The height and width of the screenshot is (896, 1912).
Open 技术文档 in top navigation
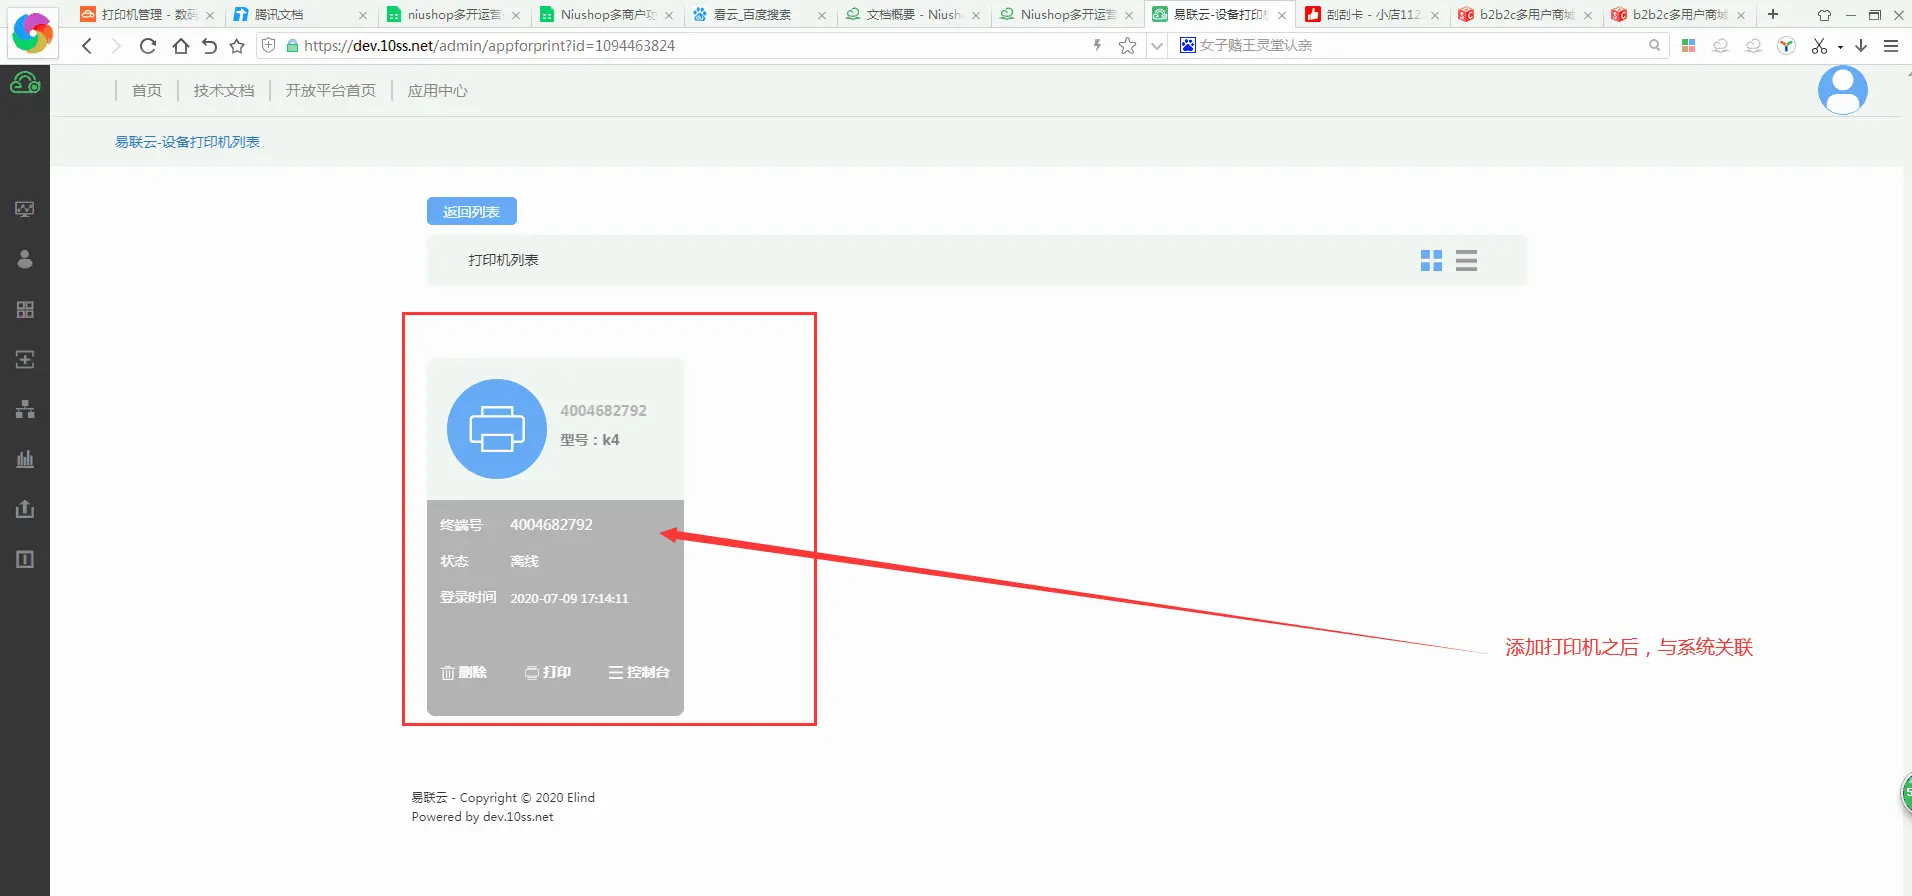[x=224, y=91]
